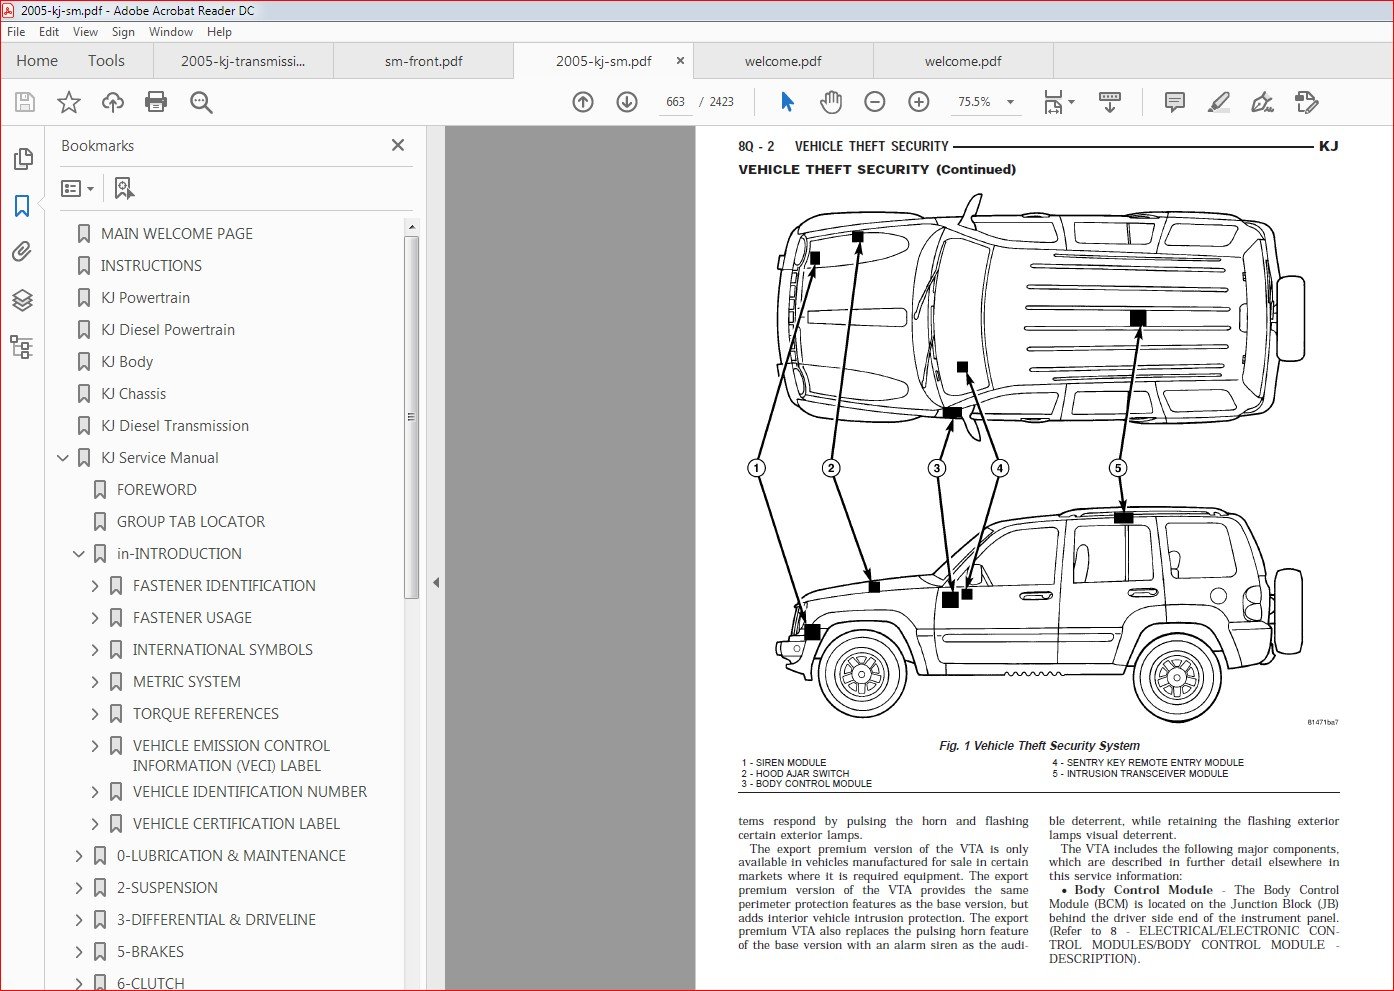Switch to the sm-front.pdf tab

pos(423,61)
